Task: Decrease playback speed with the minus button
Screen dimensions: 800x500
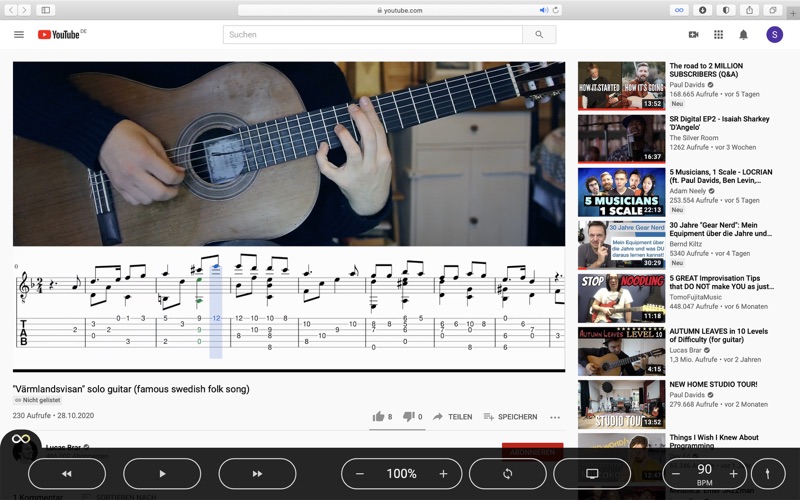Action: 360,474
